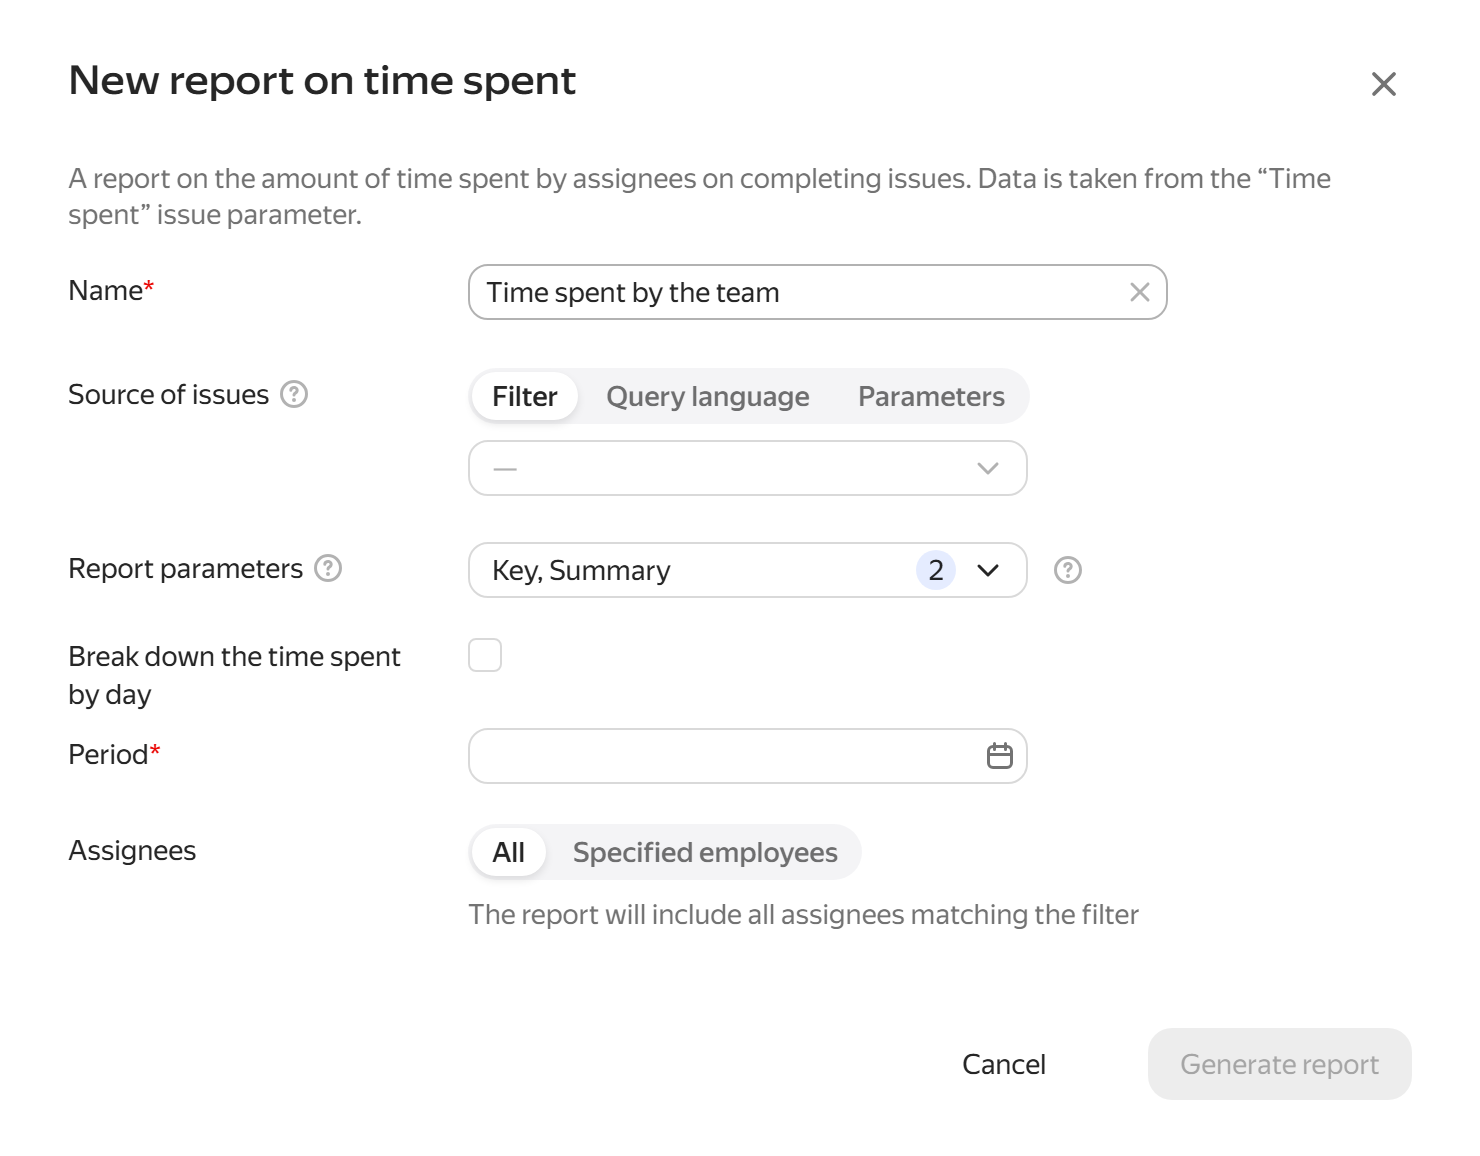This screenshot has width=1480, height=1156.
Task: Switch to Parameters source tab
Action: [931, 396]
